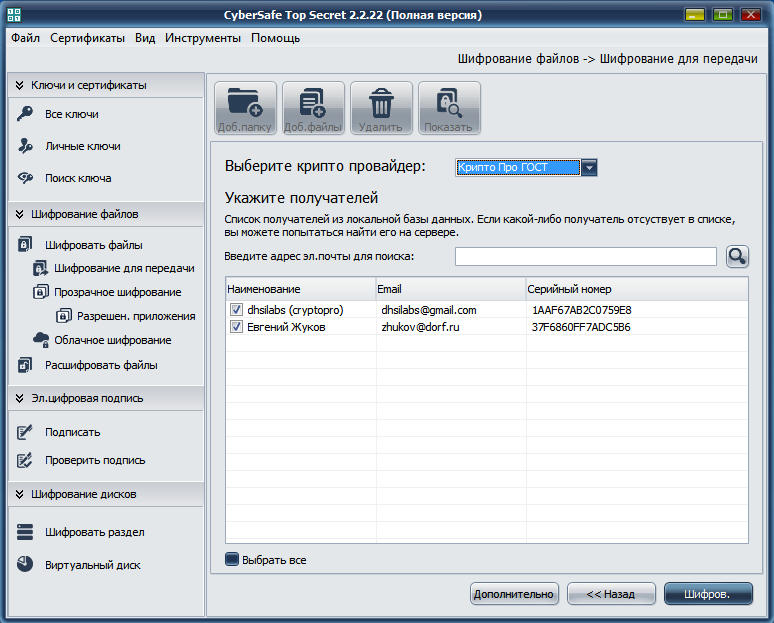Click the icon beside Прозрачное шифрование
The width and height of the screenshot is (774, 623).
[40, 292]
